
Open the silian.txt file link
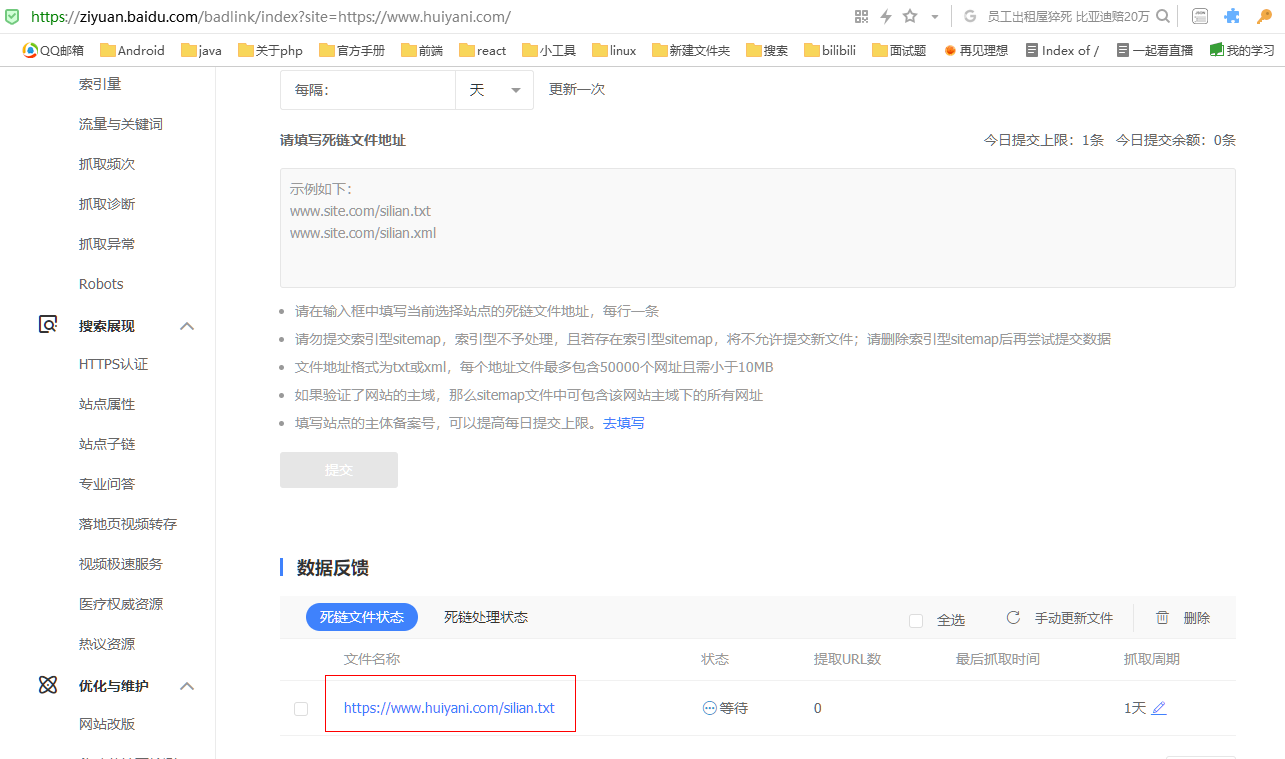click(x=449, y=708)
